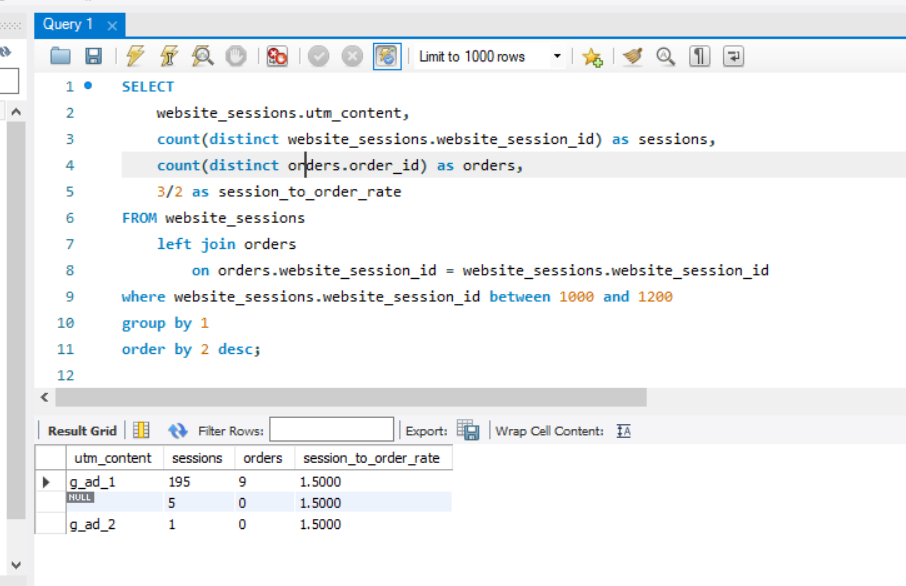
Task: Execute the query with lightning bolt icon
Action: point(135,56)
